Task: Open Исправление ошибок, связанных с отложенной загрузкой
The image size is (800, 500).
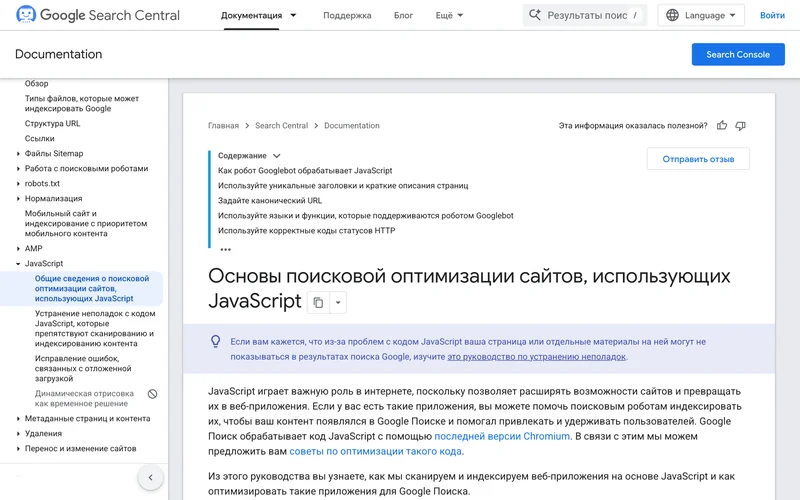Action: (x=83, y=368)
